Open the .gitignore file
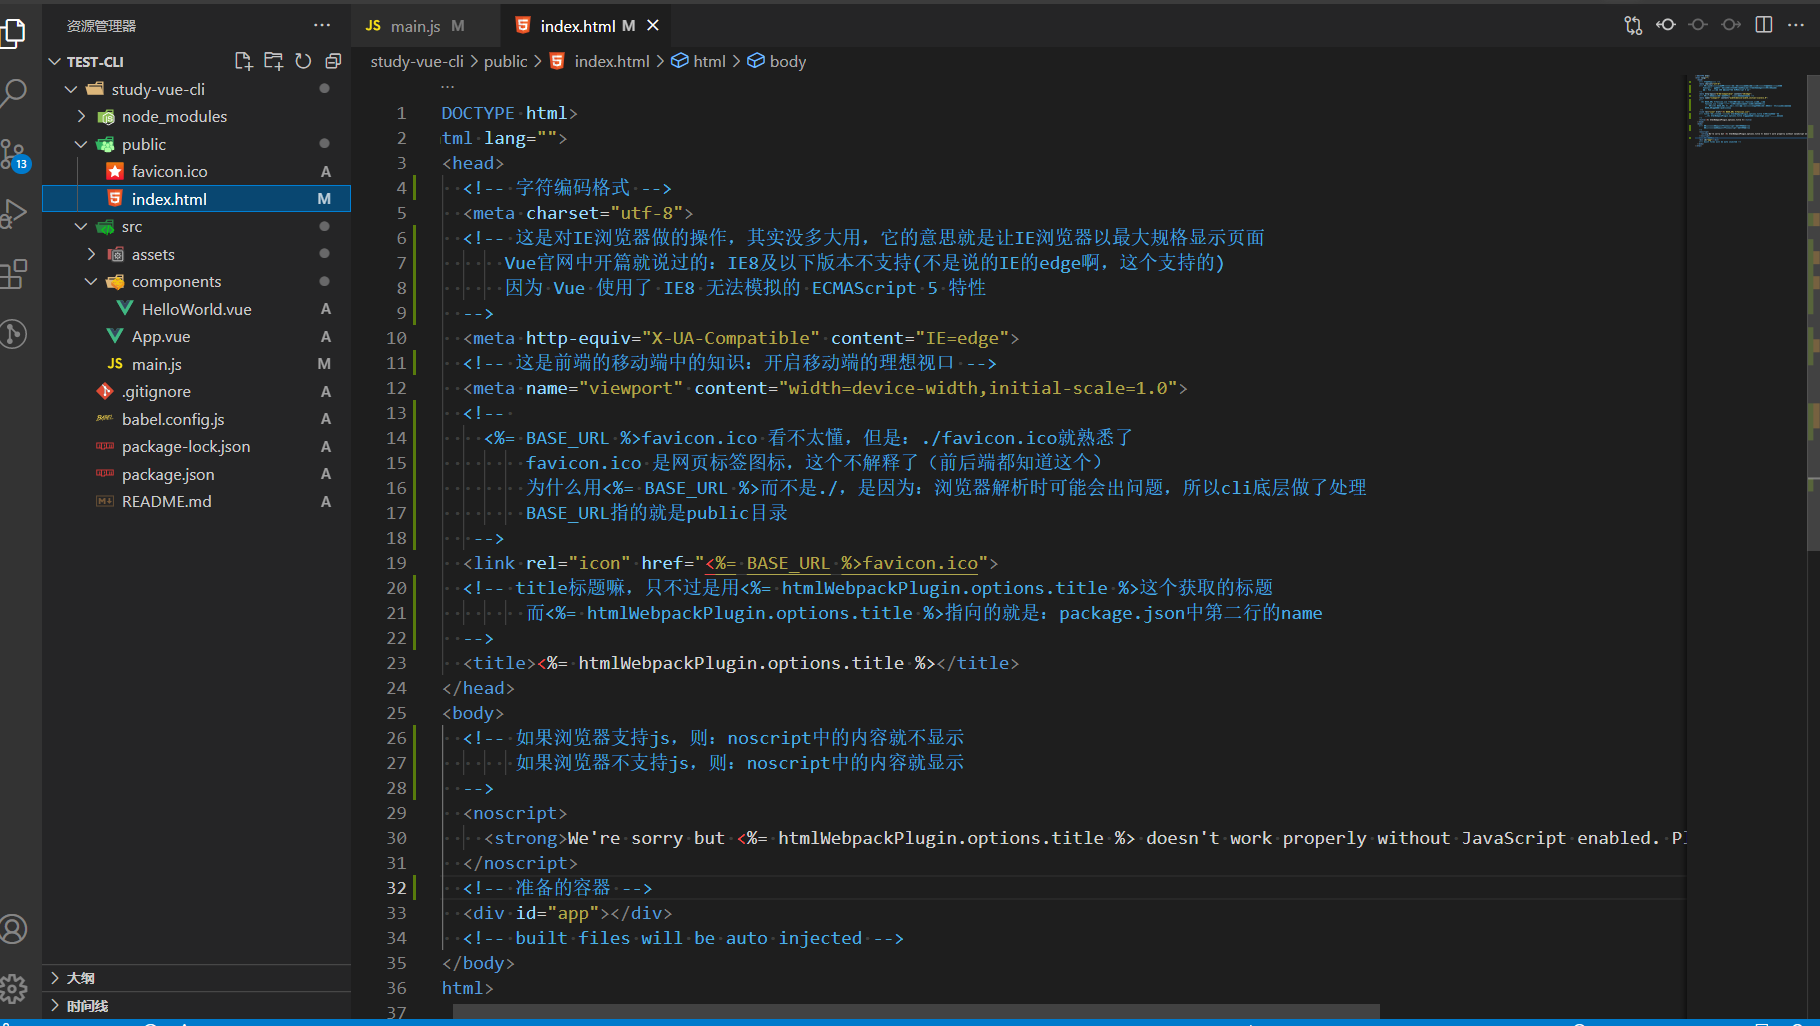 point(196,392)
